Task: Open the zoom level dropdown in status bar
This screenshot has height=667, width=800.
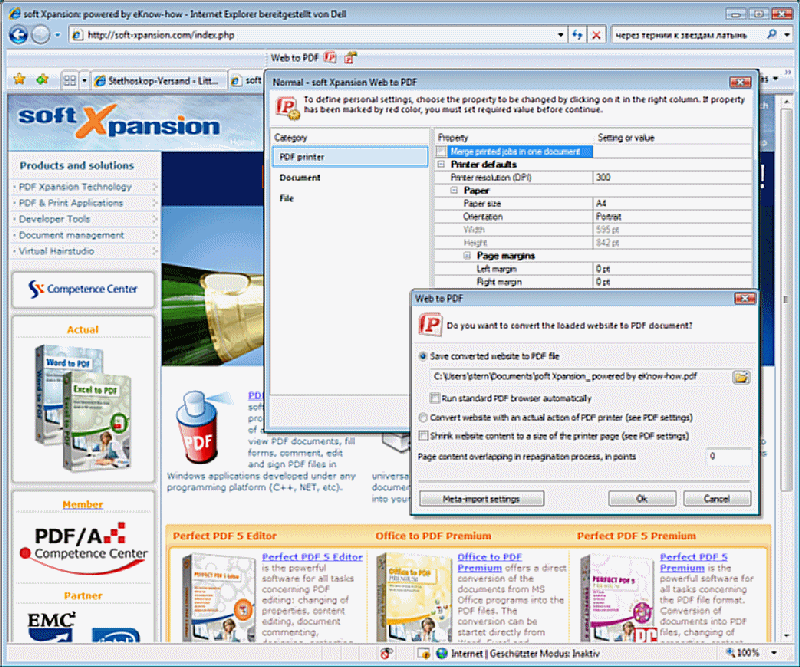Action: click(x=774, y=653)
